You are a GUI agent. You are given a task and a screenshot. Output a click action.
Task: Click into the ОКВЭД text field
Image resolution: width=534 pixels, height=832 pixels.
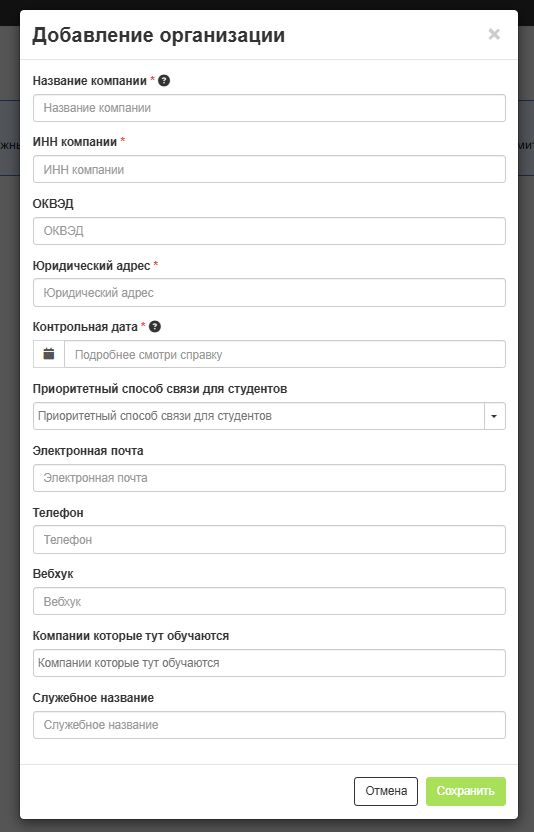coord(269,231)
